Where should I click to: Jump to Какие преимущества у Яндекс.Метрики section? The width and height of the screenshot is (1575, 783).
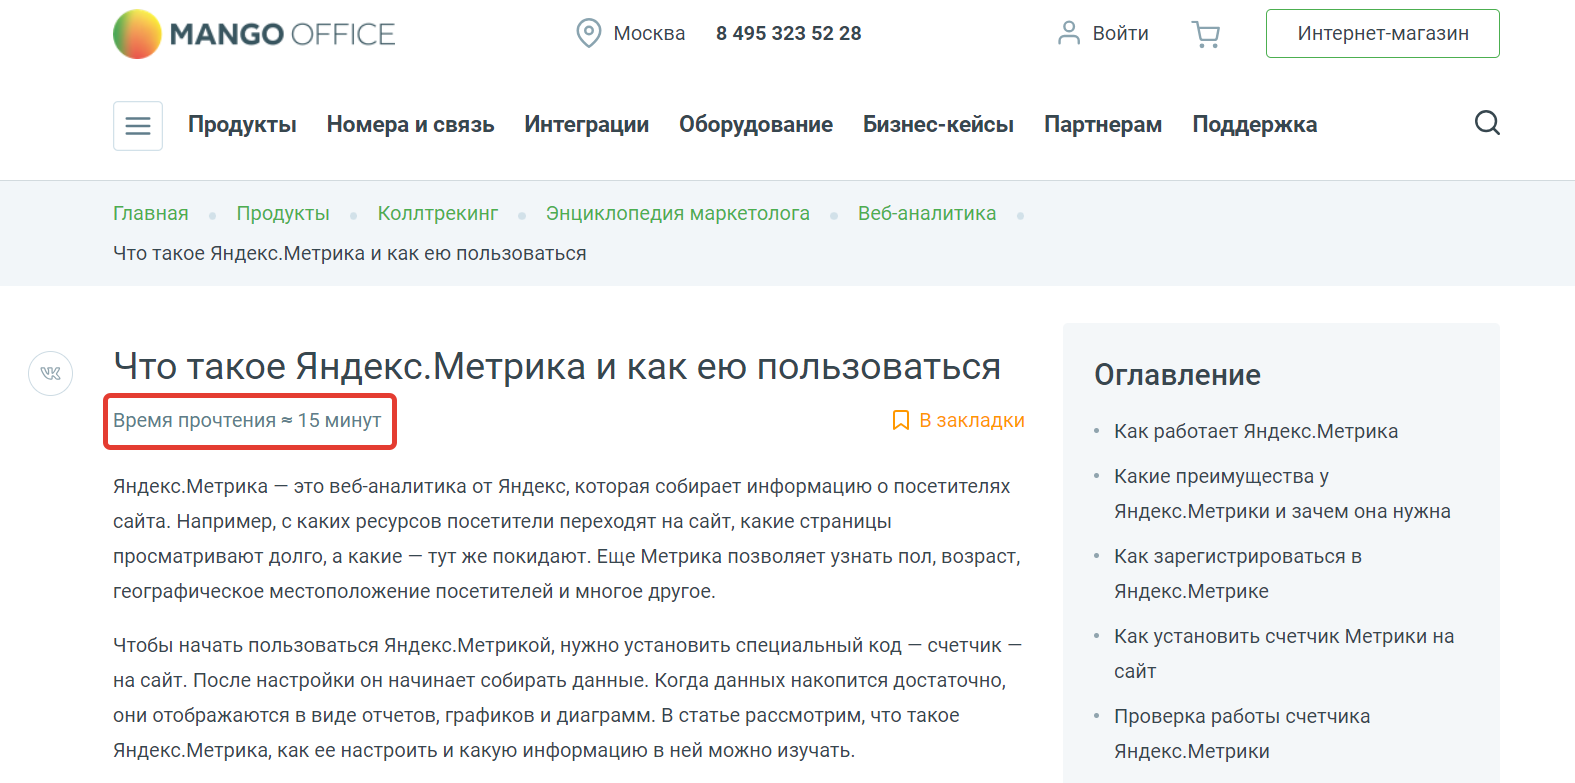[x=1282, y=494]
